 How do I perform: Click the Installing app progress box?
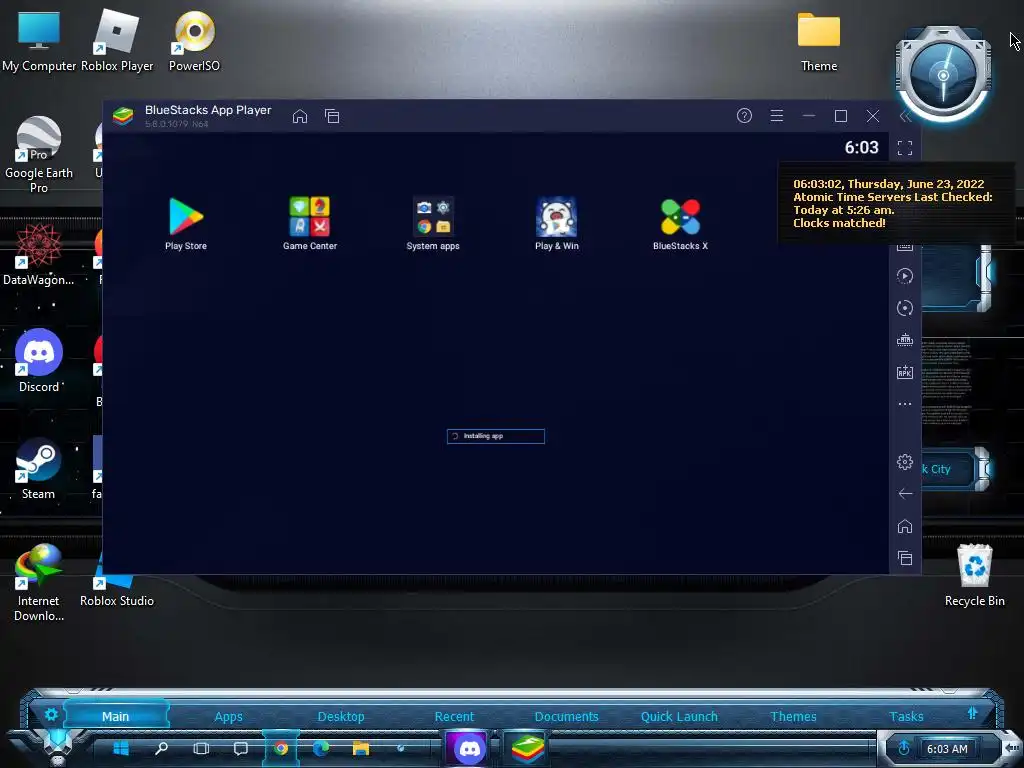496,436
